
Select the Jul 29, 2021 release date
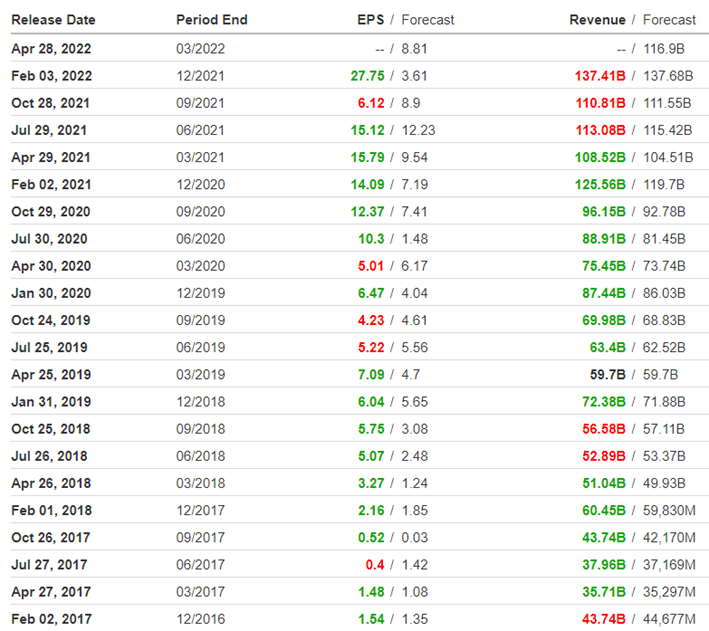(x=49, y=130)
